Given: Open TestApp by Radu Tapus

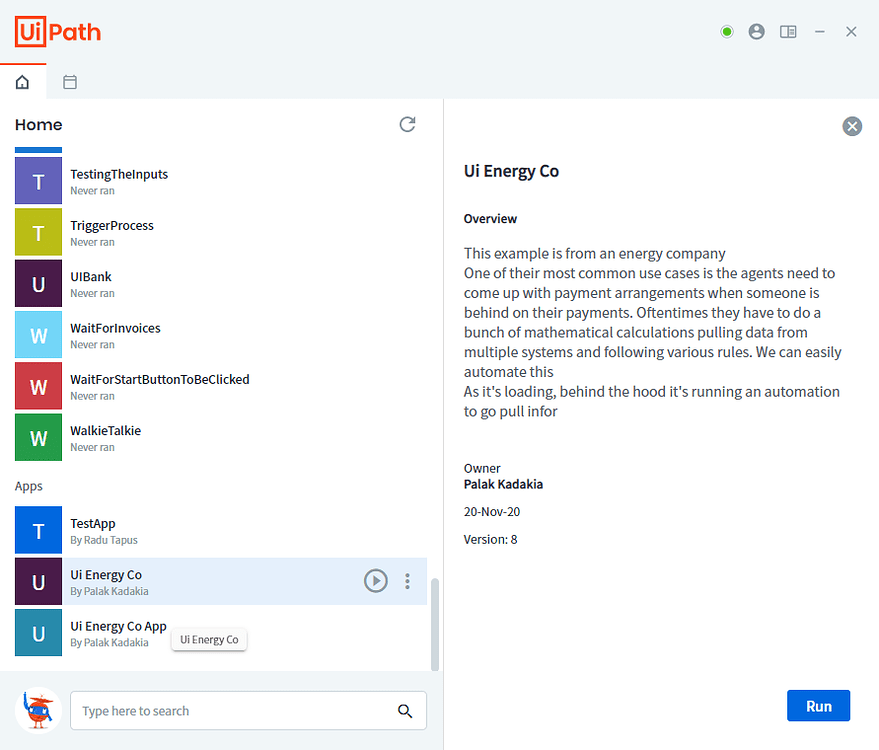Looking at the screenshot, I should coord(221,530).
